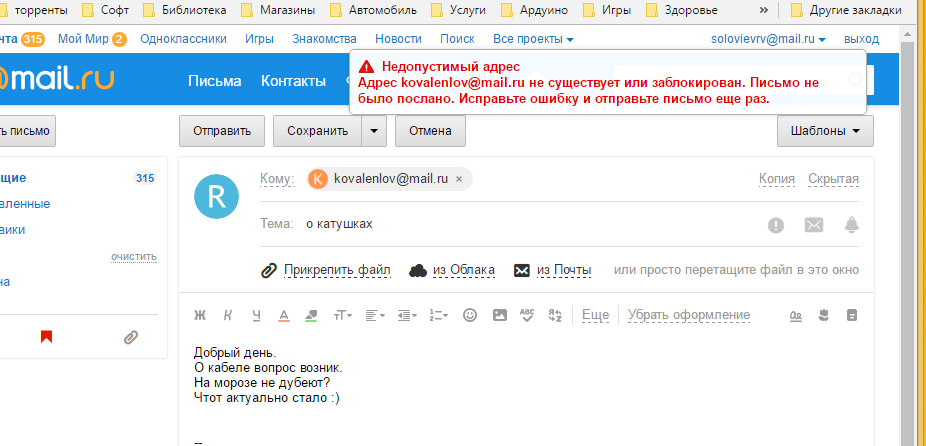Click the cloud icon
Viewport: 926px width, 446px height.
tap(418, 271)
